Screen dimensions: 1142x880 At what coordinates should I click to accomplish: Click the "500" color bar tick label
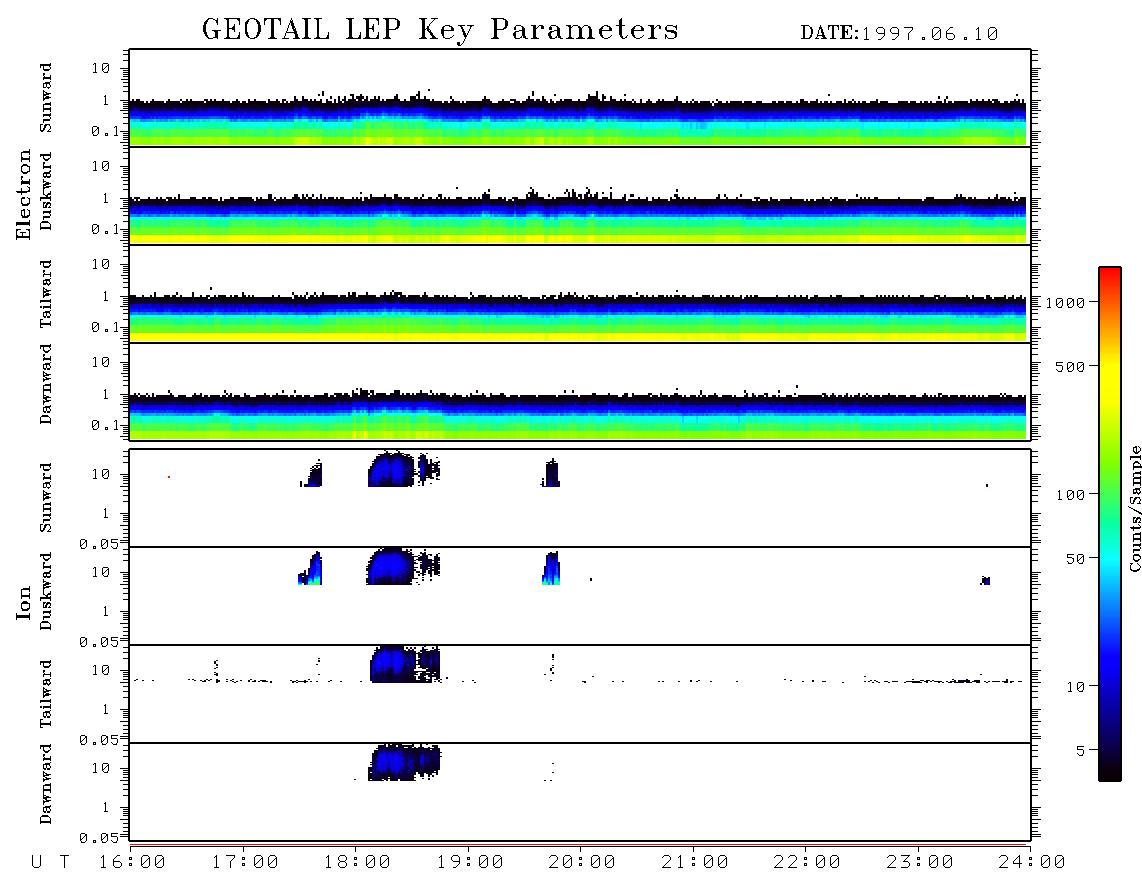coord(1071,366)
